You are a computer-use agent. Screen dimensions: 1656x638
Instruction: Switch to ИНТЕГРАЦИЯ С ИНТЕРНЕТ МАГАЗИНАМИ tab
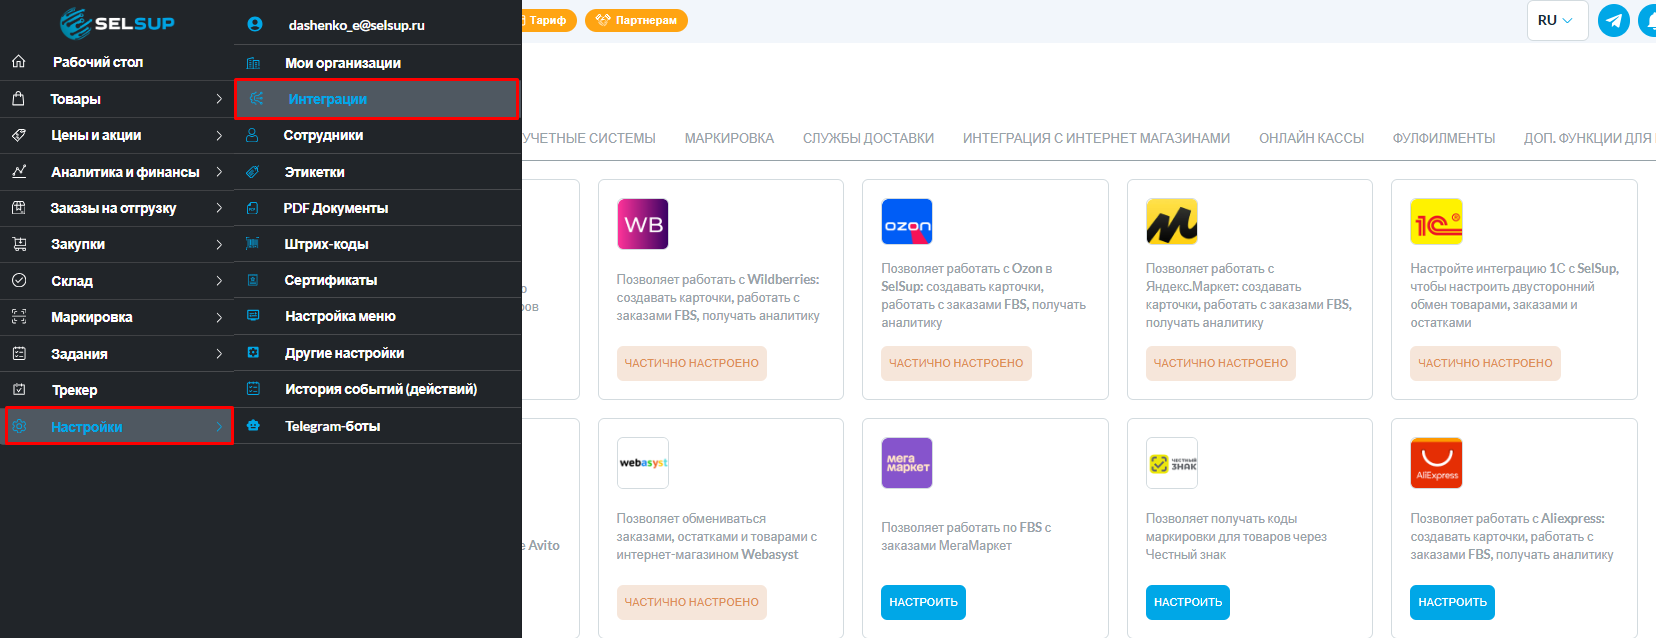[x=1096, y=138]
